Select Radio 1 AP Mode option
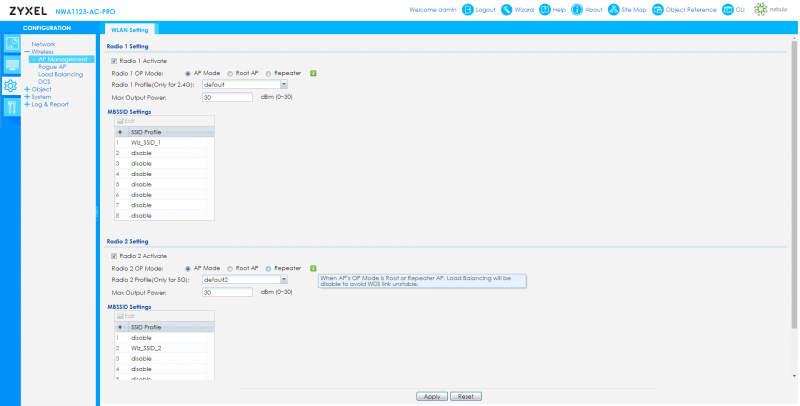Image resolution: width=800 pixels, height=406 pixels. tap(188, 74)
